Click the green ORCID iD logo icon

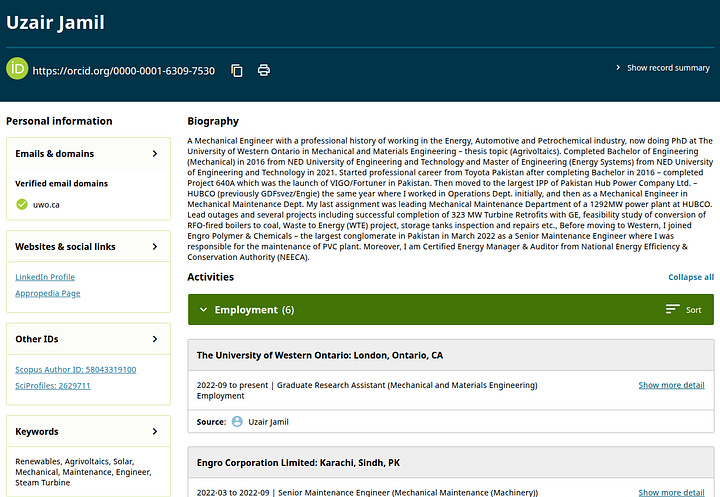[x=17, y=68]
